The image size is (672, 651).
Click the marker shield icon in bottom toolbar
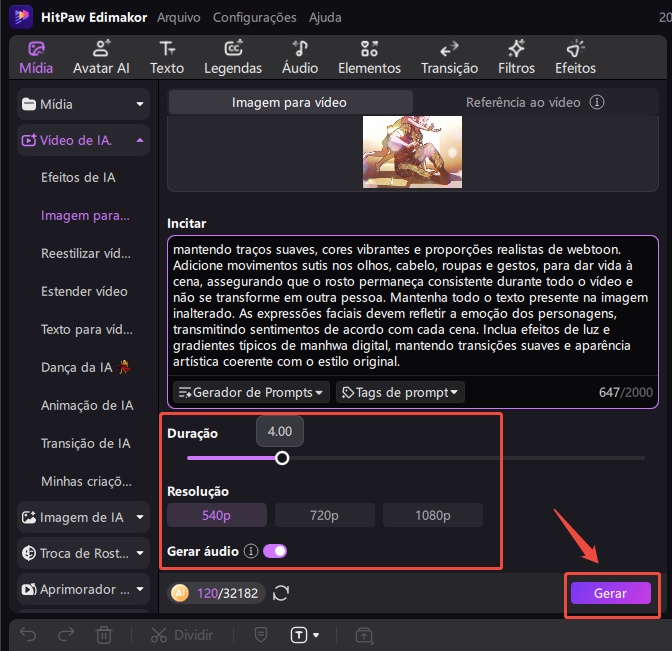[x=261, y=635]
